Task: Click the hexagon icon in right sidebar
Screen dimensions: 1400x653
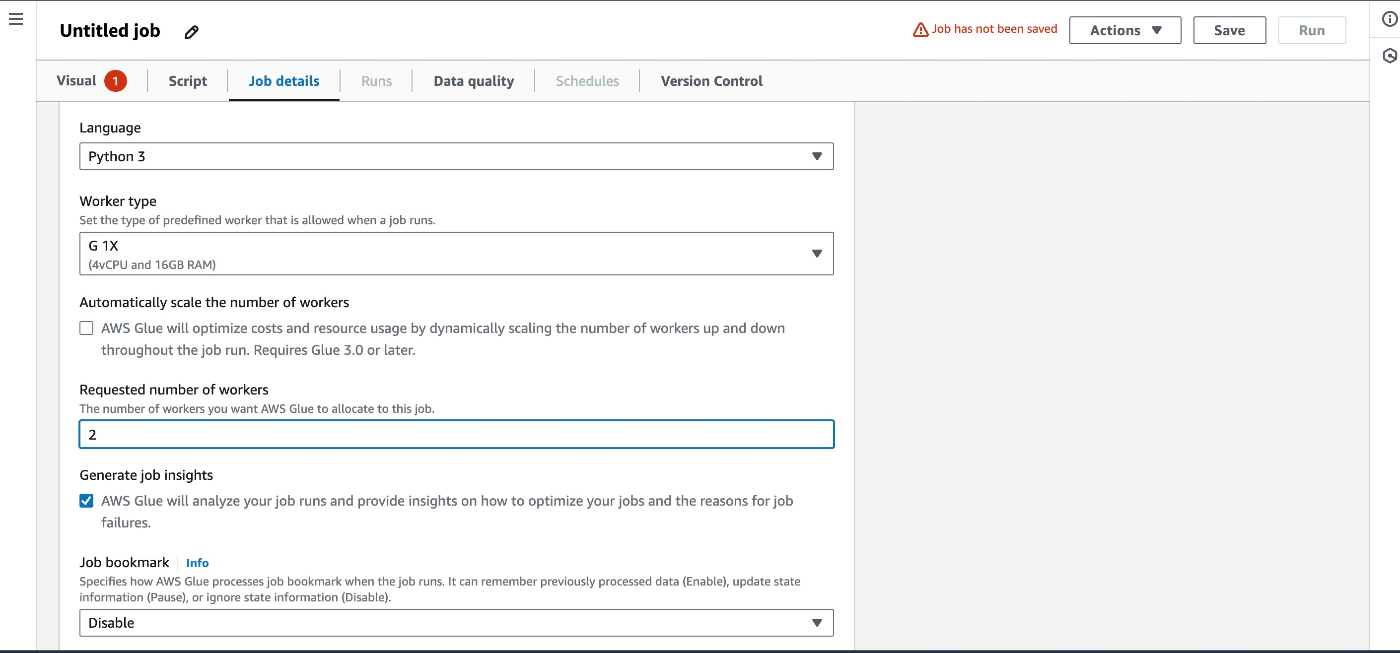Action: (1389, 56)
